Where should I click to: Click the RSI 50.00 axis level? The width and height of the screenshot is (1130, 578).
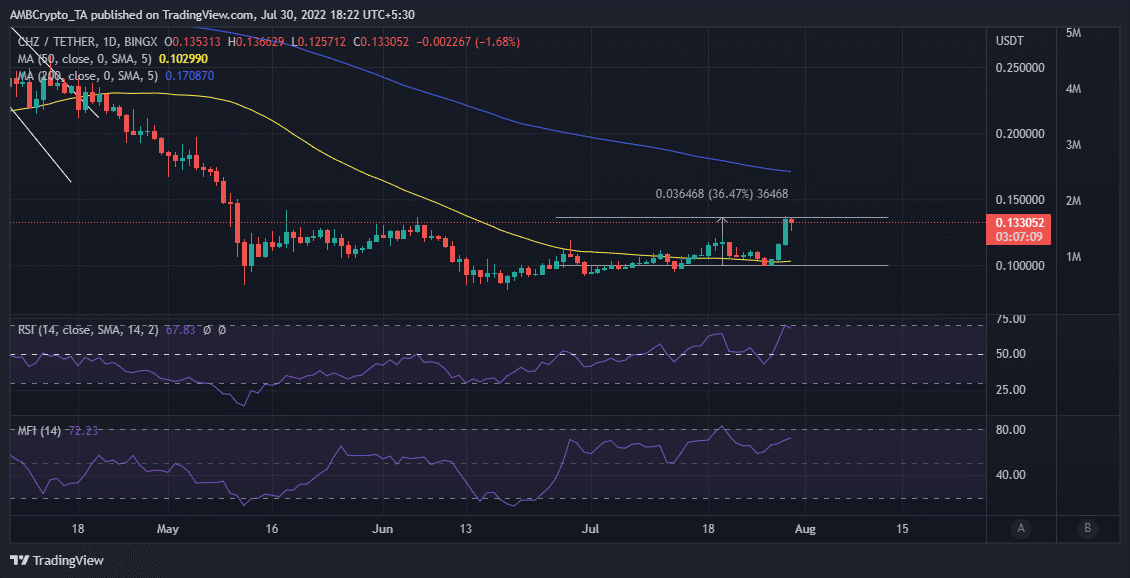(1010, 354)
